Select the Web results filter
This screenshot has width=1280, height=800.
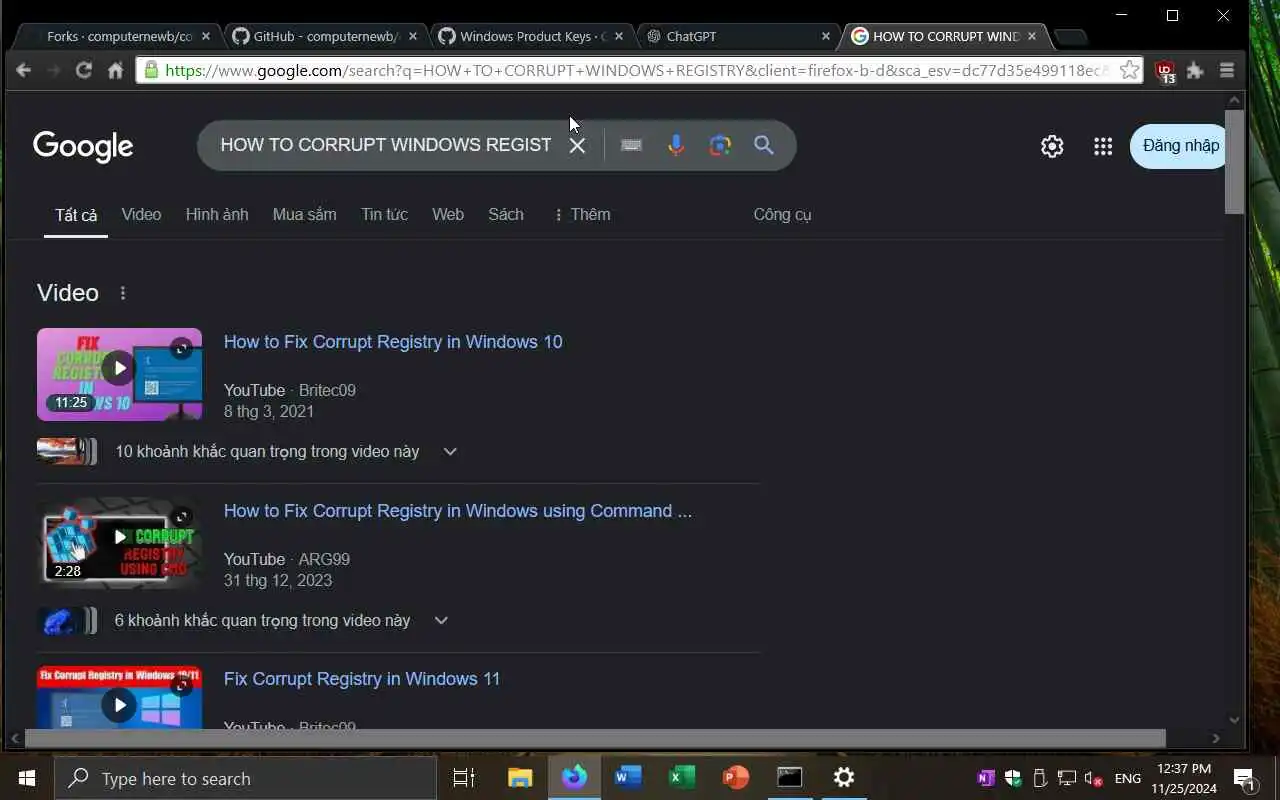coord(448,214)
